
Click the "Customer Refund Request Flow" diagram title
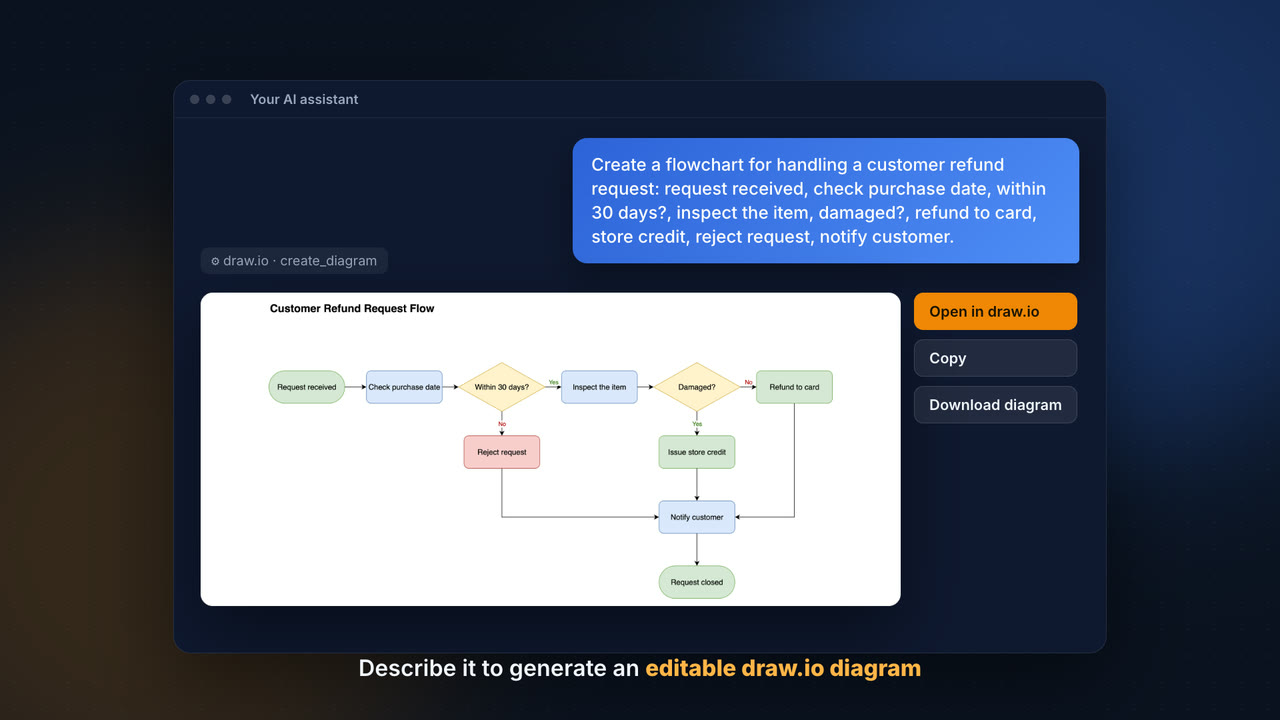[352, 309]
